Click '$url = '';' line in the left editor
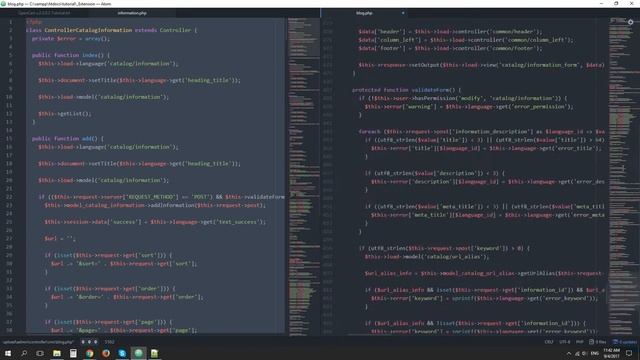Image resolution: width=640 pixels, height=360 pixels. [60, 239]
